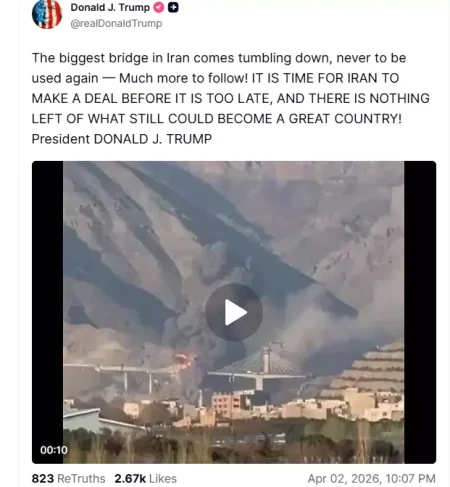View the 2.67k Likes list
450x487 pixels.
tap(145, 479)
